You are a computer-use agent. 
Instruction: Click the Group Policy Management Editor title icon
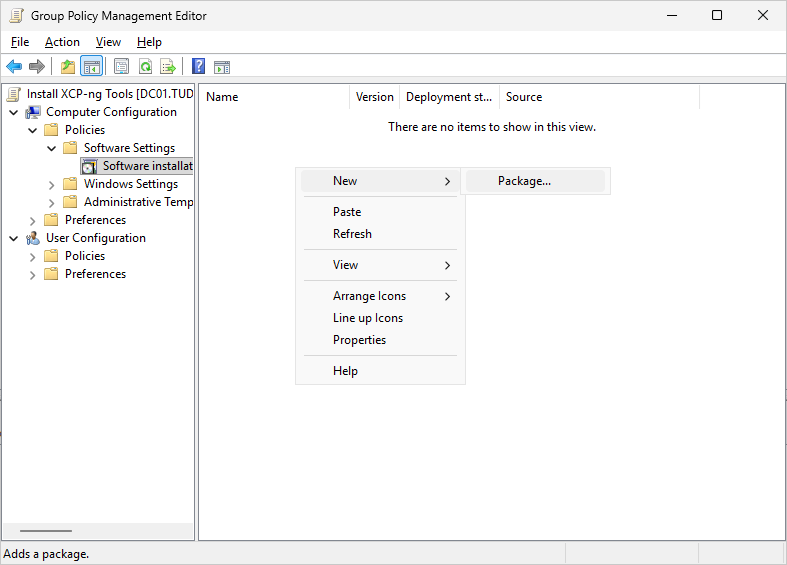point(17,16)
